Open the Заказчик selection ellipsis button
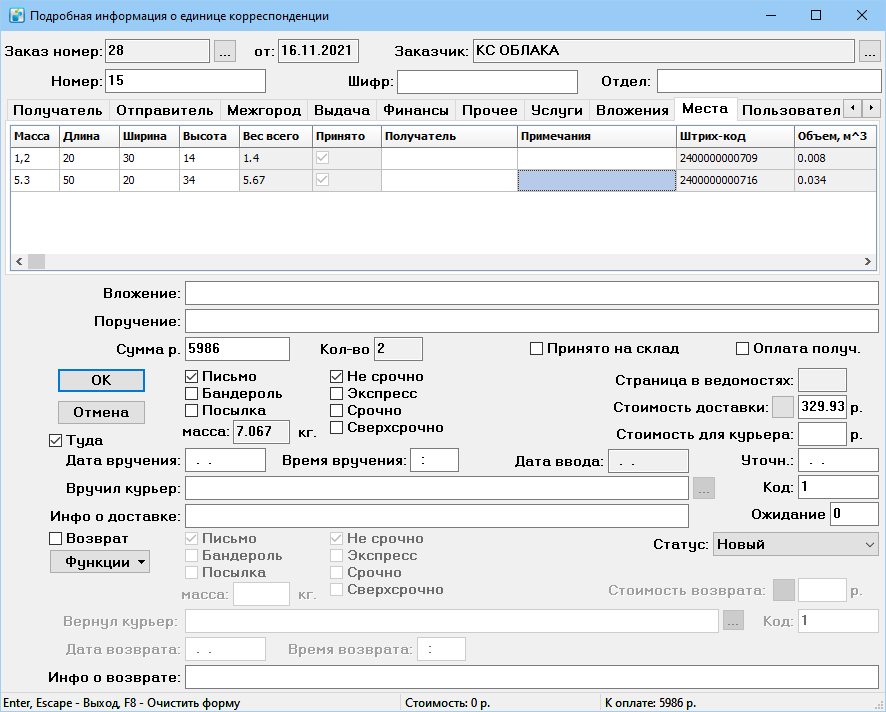886x712 pixels. 869,51
